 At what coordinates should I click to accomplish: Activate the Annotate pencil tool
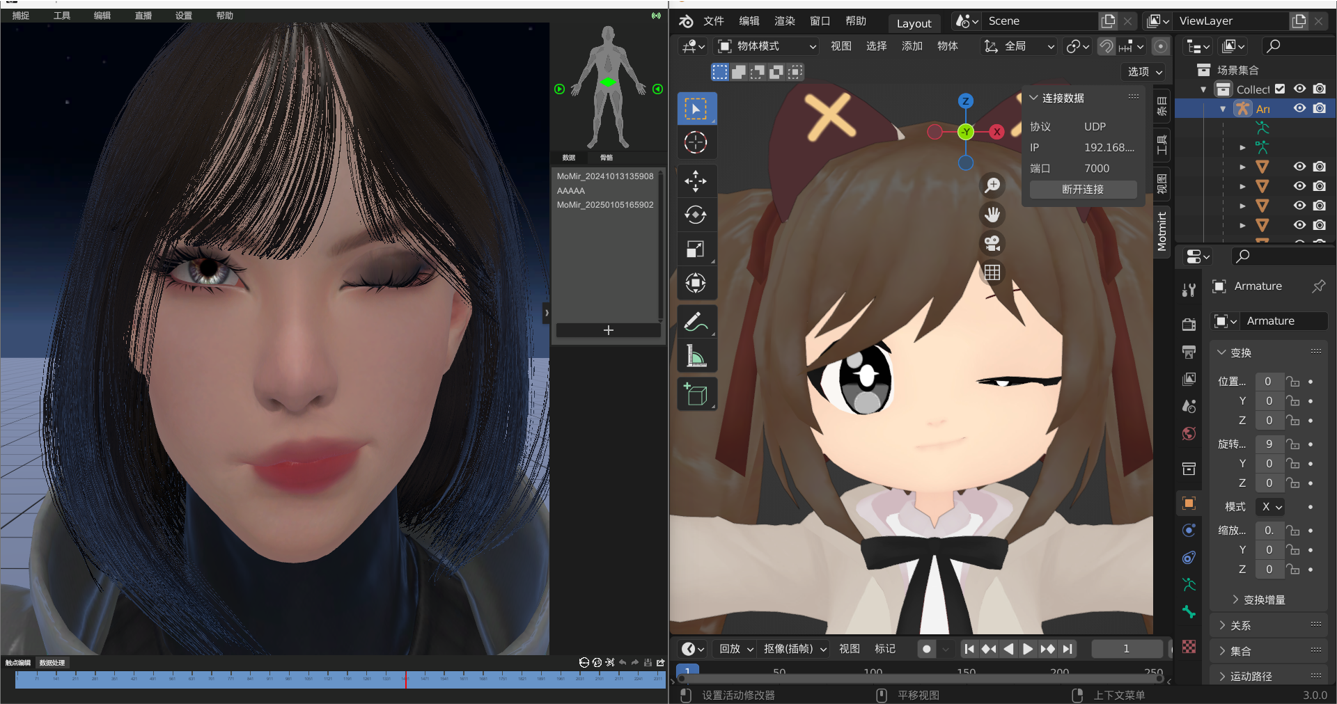pyautogui.click(x=695, y=322)
